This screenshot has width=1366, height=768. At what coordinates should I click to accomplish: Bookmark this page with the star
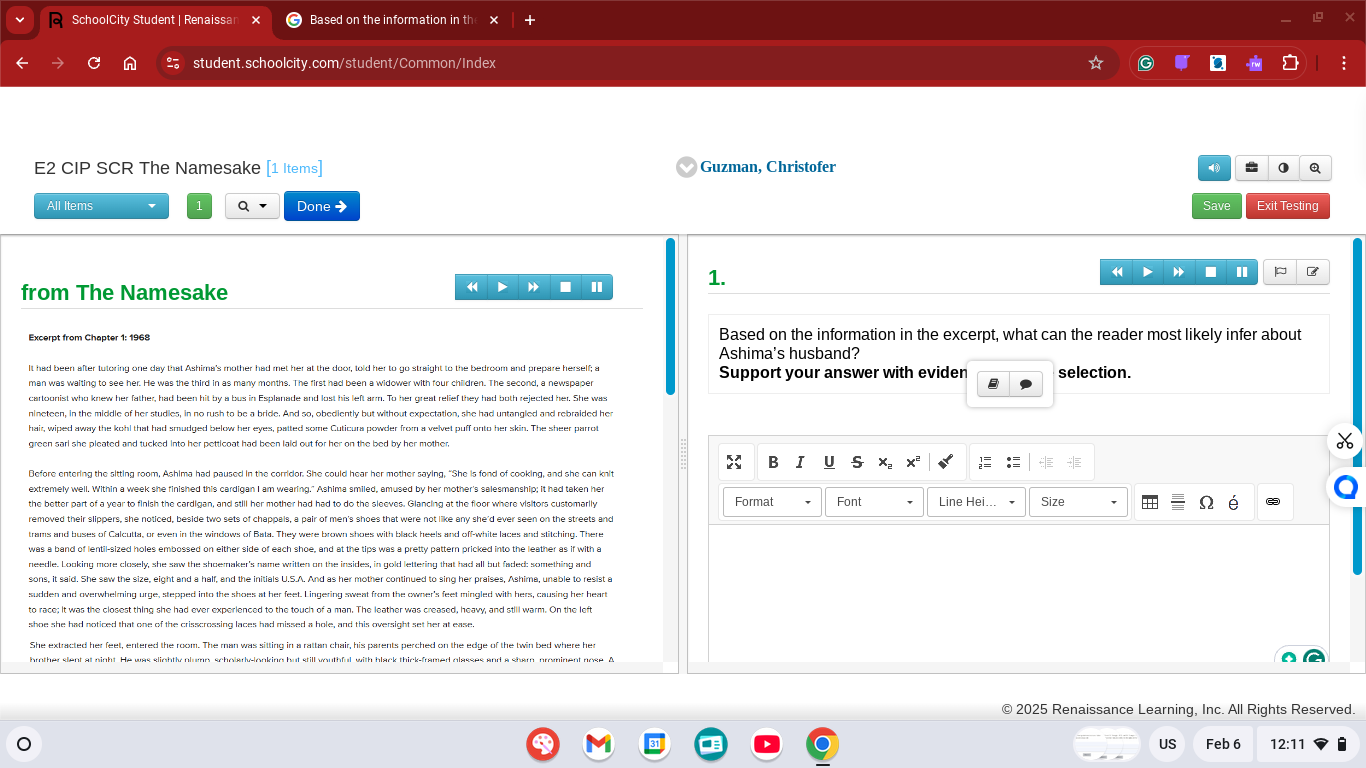pos(1096,63)
